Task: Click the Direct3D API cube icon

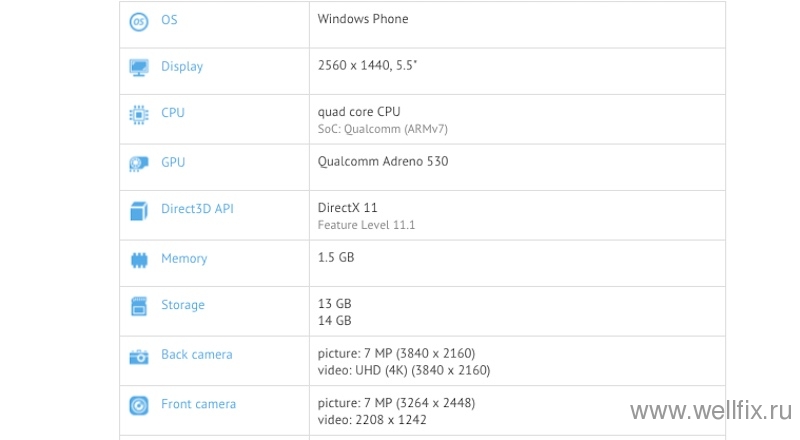Action: [139, 211]
